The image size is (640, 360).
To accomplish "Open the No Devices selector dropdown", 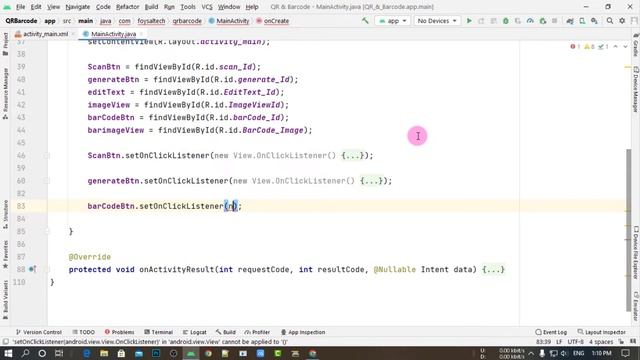I will click(x=437, y=20).
